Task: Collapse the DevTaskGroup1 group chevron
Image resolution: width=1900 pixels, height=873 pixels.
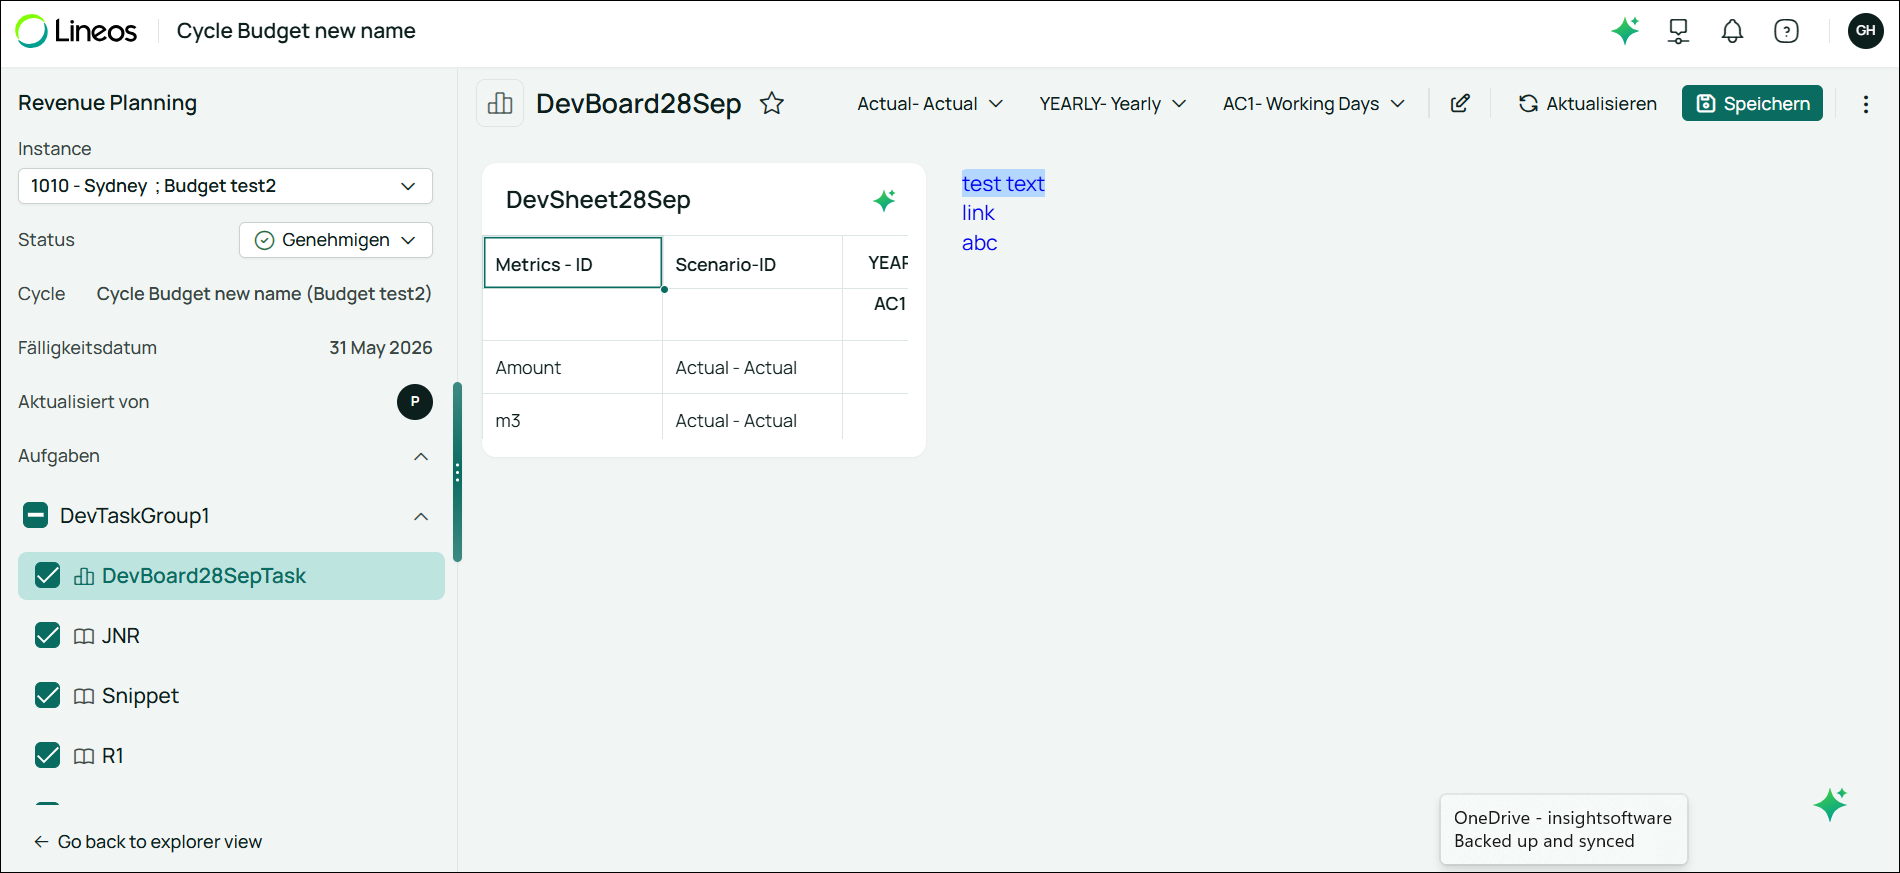Action: 421,517
